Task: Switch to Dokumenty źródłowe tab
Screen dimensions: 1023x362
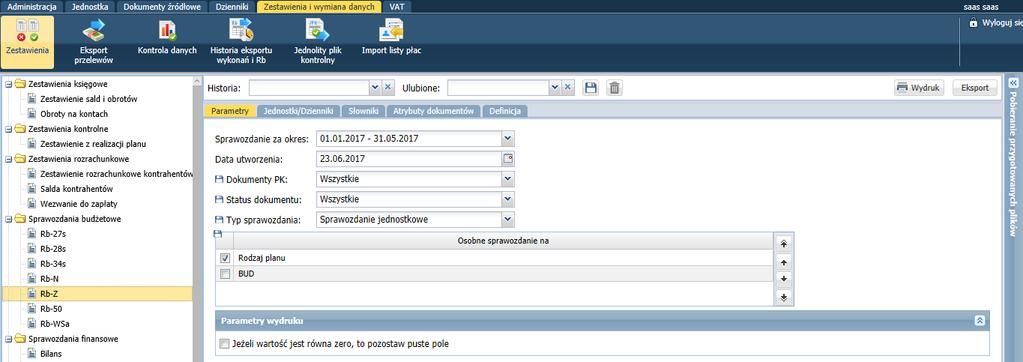Action: (161, 7)
